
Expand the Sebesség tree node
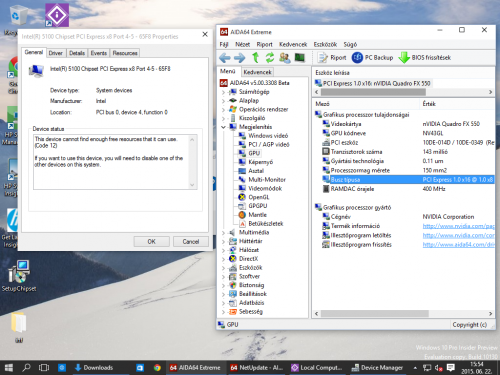pyautogui.click(x=223, y=312)
